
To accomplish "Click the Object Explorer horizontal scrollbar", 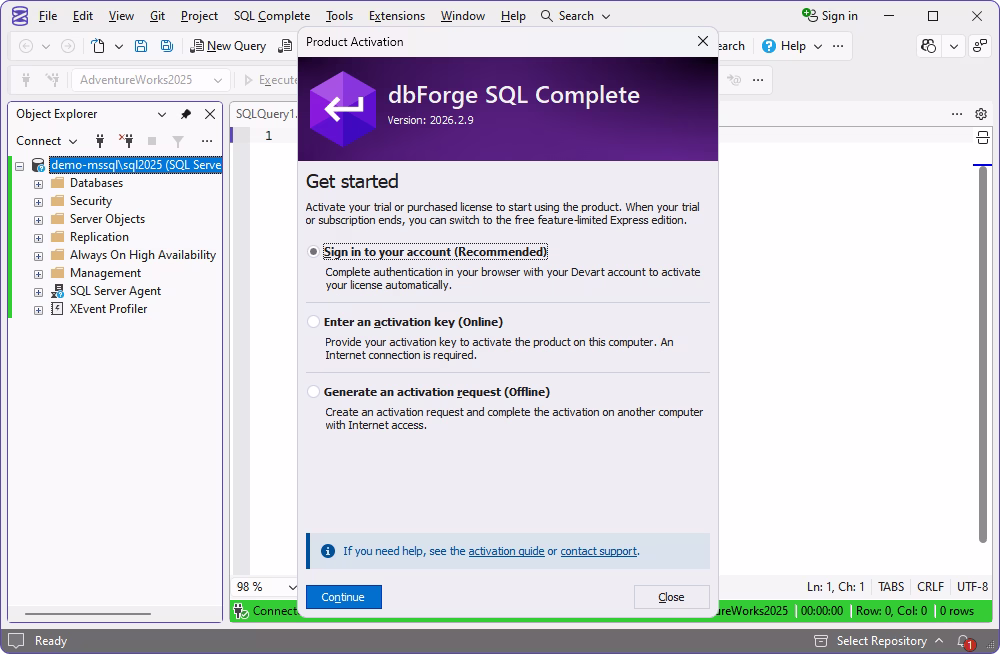I will [88, 614].
